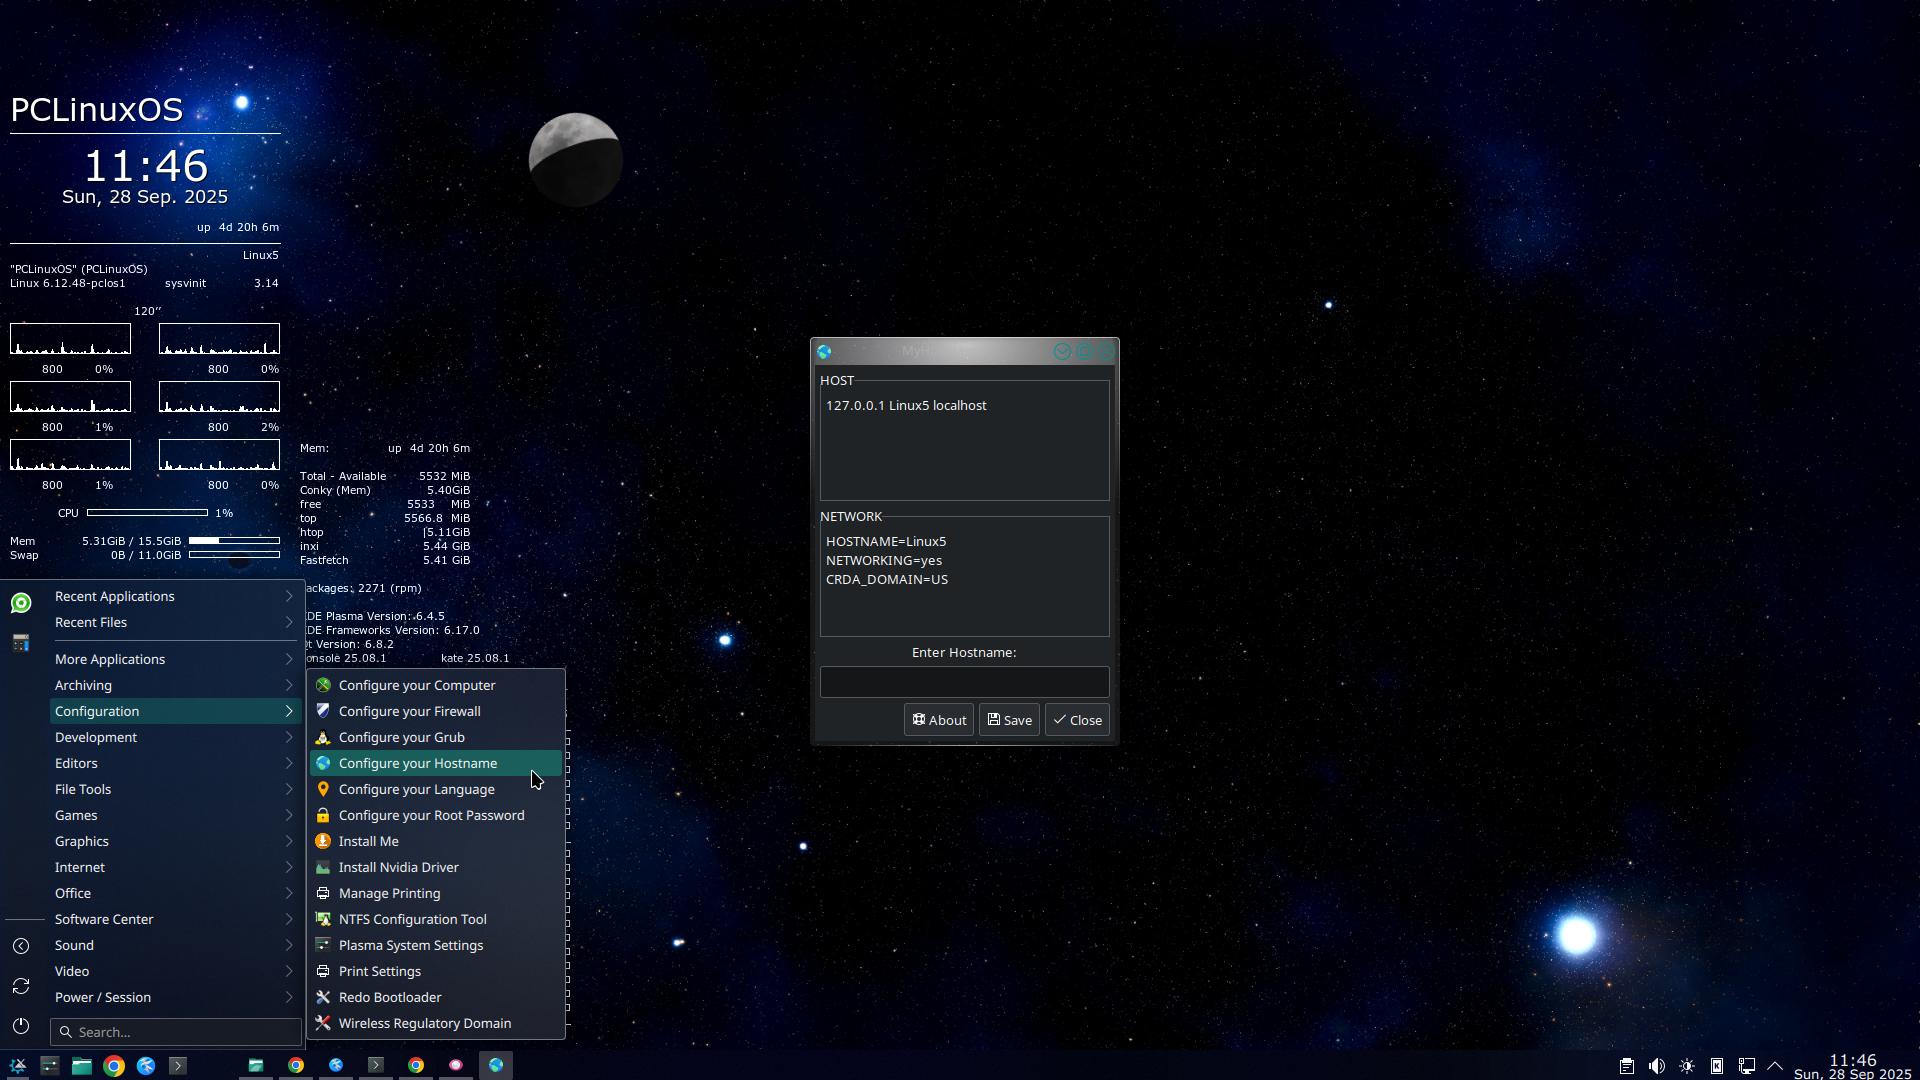The image size is (1920, 1080).
Task: Open WhatsApp favorite in the launcher sidebar
Action: tap(21, 603)
